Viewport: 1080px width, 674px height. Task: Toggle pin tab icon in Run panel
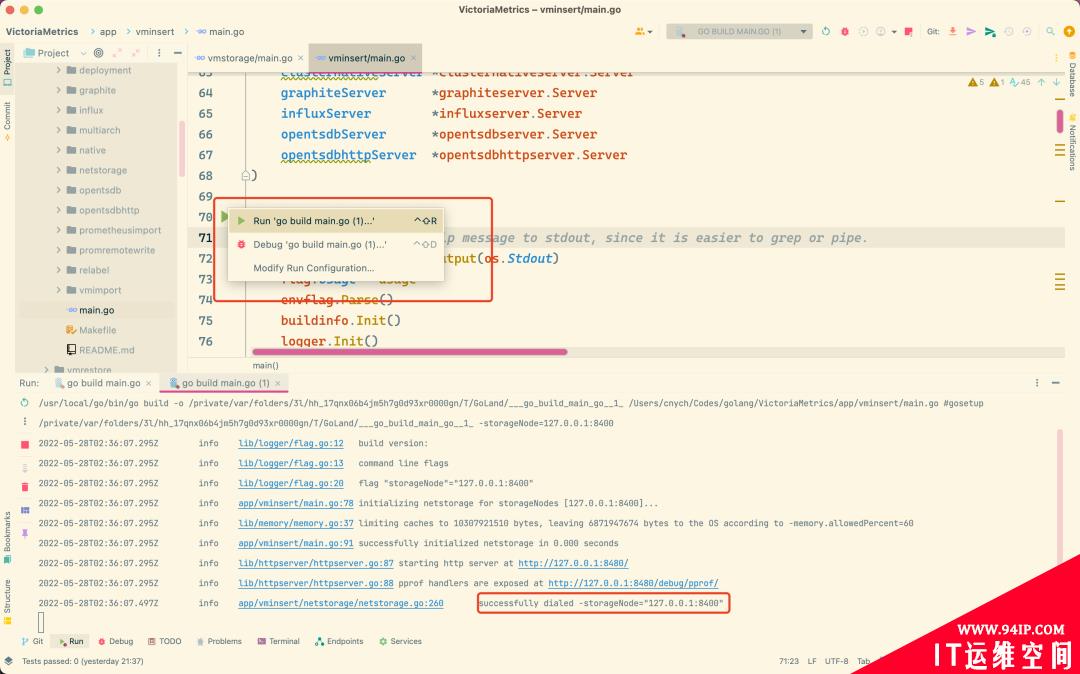[x=25, y=533]
